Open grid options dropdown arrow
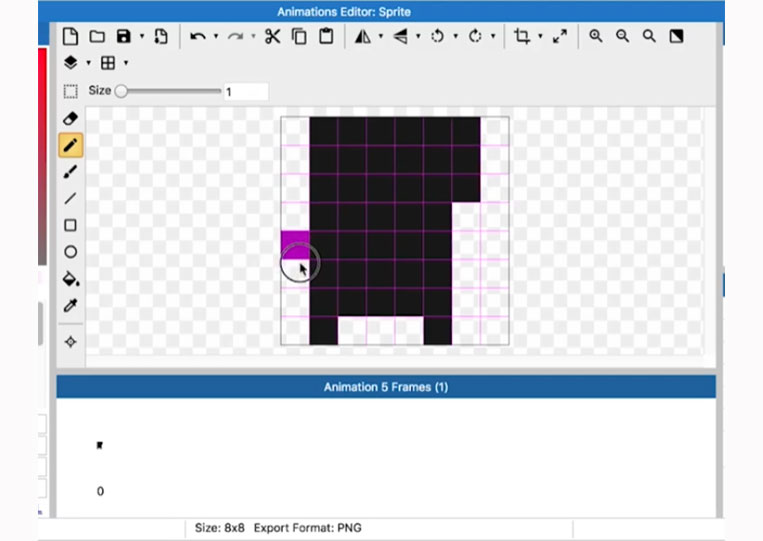This screenshot has height=541, width=763. pos(126,63)
